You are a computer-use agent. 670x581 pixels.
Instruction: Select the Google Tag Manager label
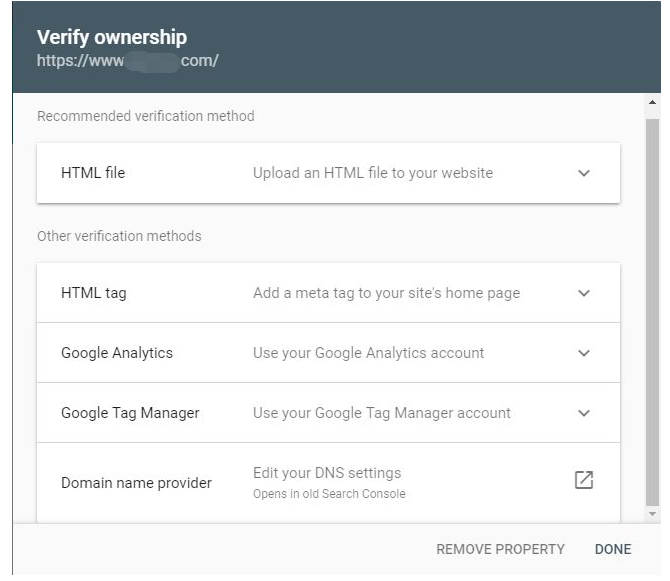point(130,413)
